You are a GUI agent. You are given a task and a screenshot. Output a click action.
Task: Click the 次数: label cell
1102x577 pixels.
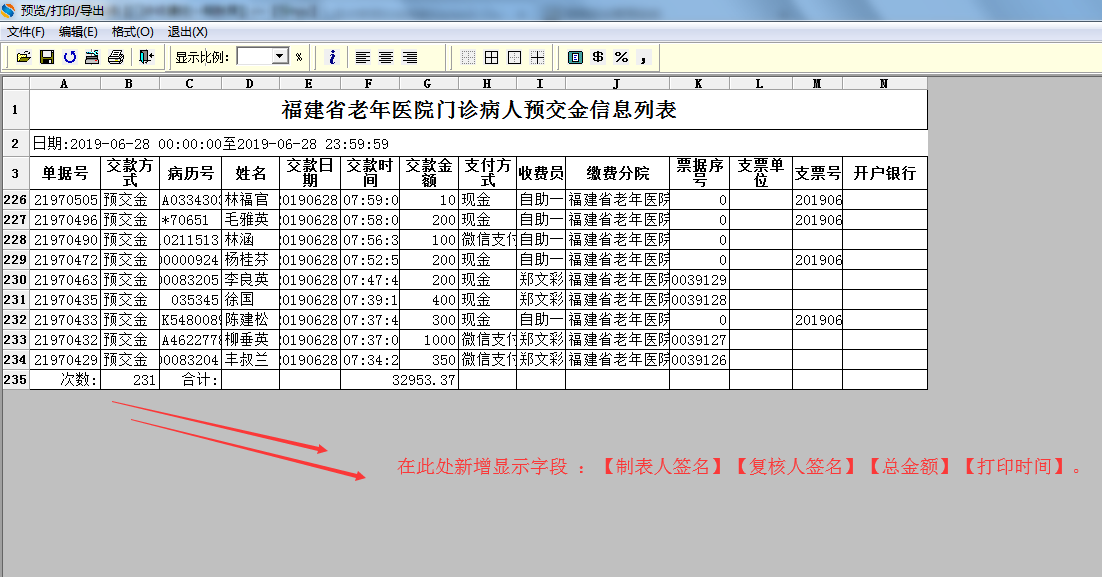coord(65,380)
